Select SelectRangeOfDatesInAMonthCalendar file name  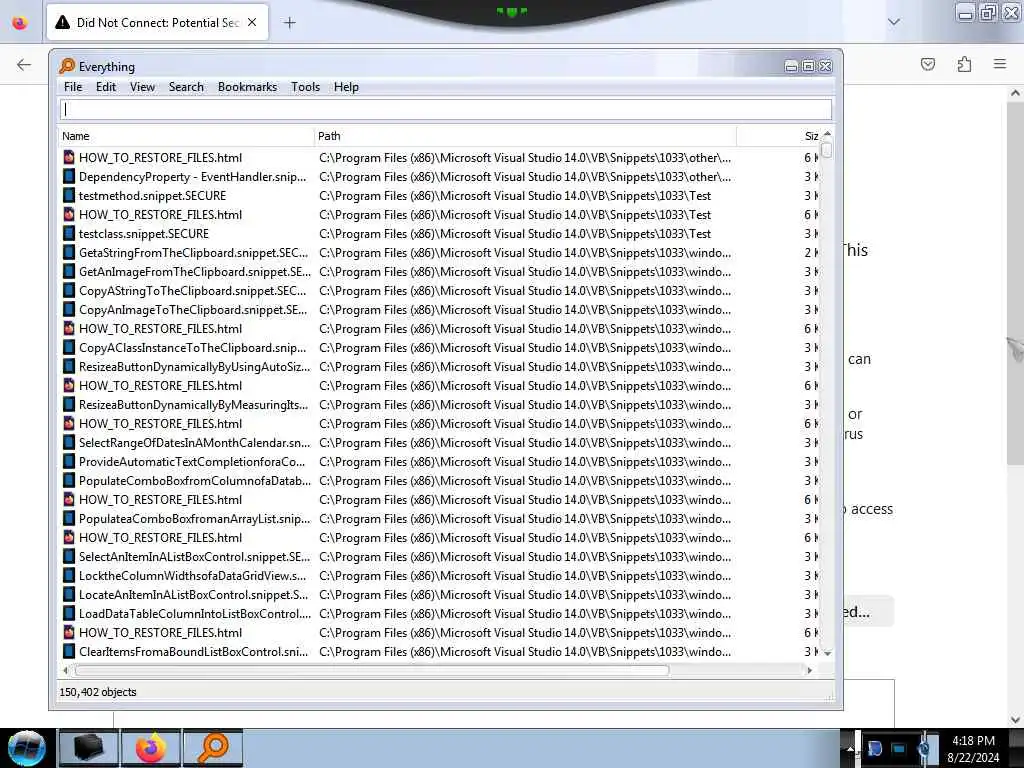(x=195, y=442)
